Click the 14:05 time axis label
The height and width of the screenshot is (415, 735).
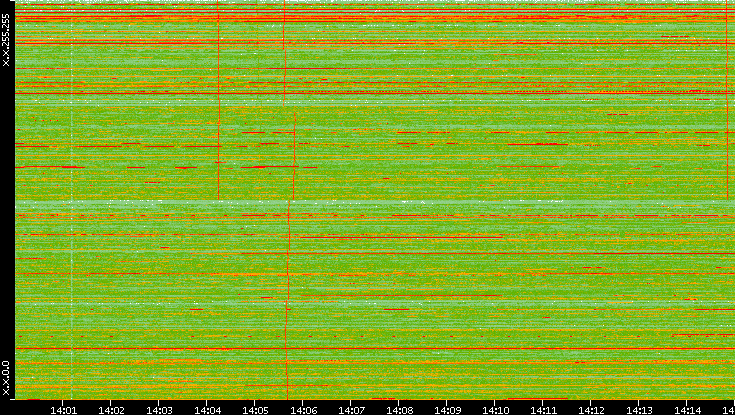[255, 410]
